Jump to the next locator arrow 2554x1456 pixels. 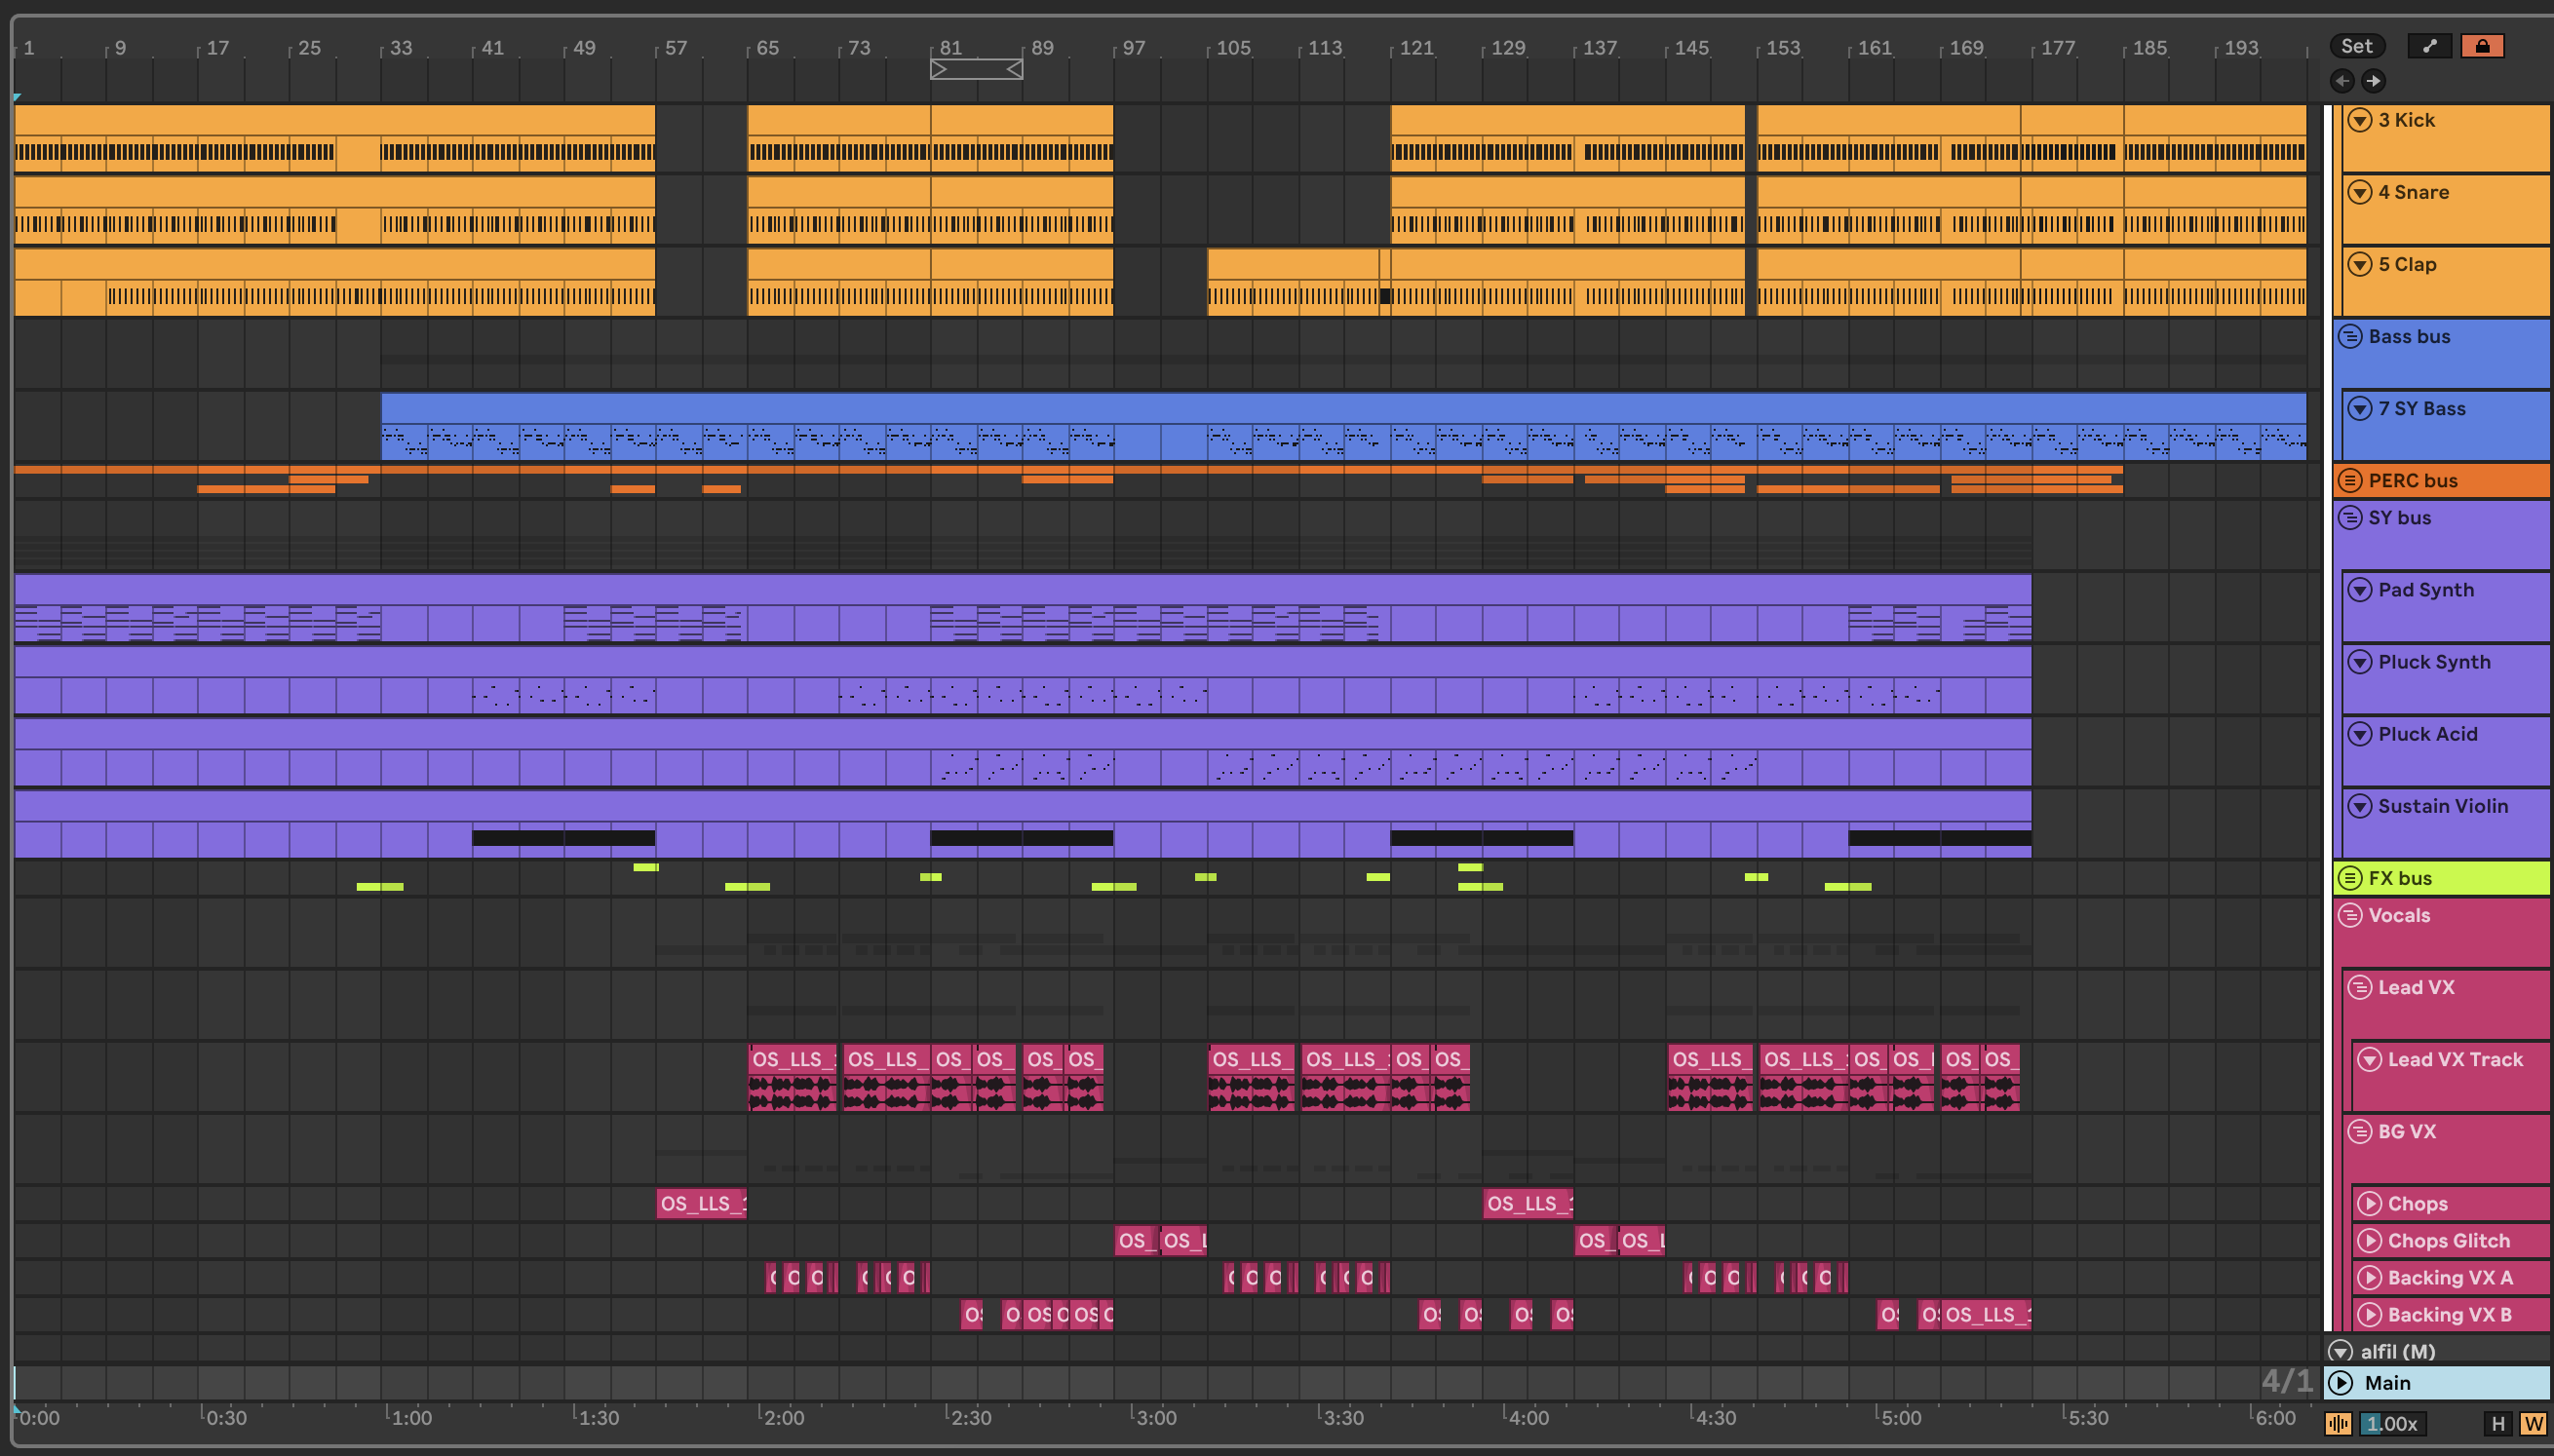(x=2373, y=81)
